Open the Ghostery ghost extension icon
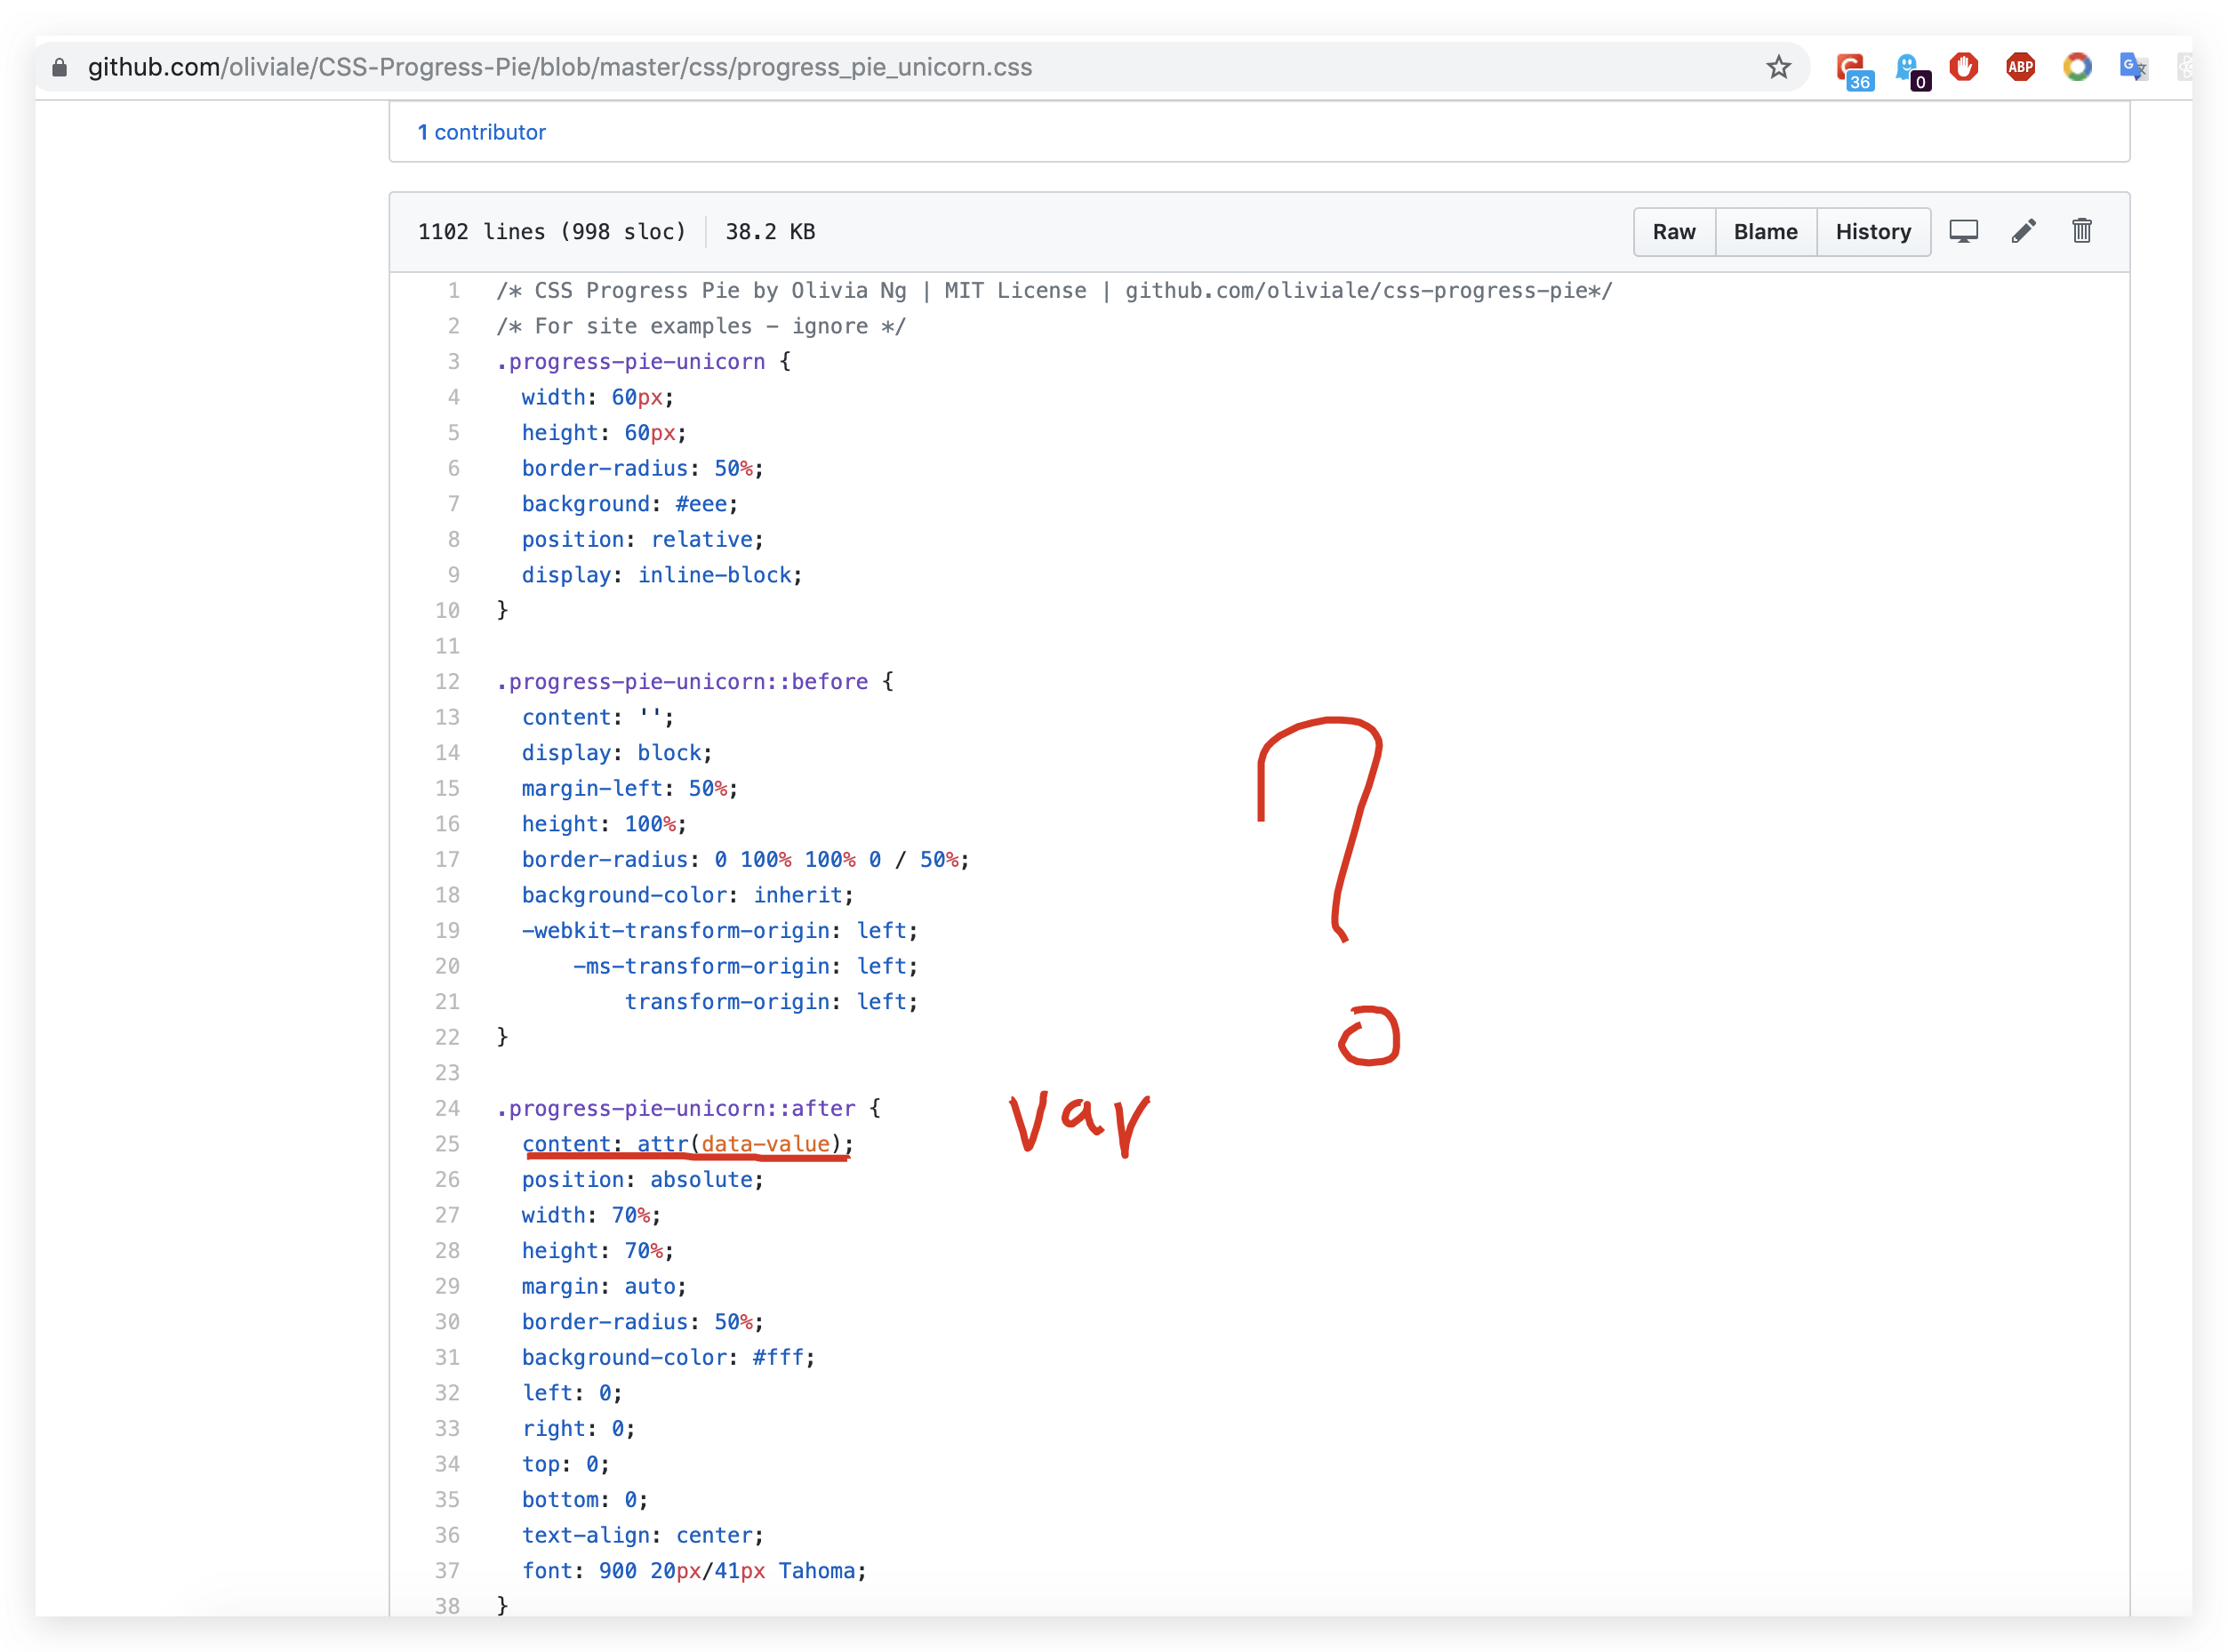 pyautogui.click(x=1911, y=70)
